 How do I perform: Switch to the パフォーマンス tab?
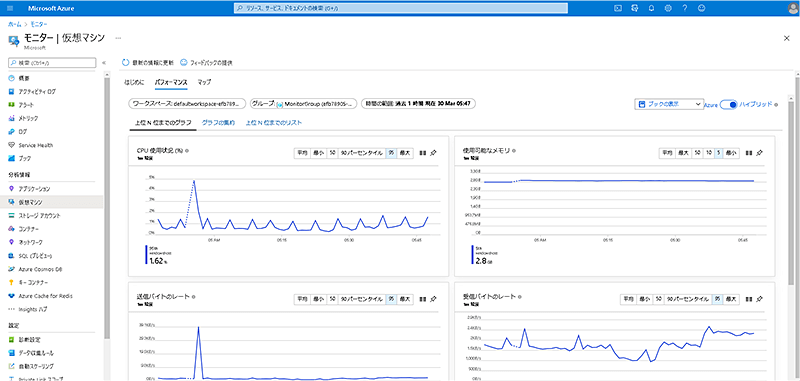point(171,82)
